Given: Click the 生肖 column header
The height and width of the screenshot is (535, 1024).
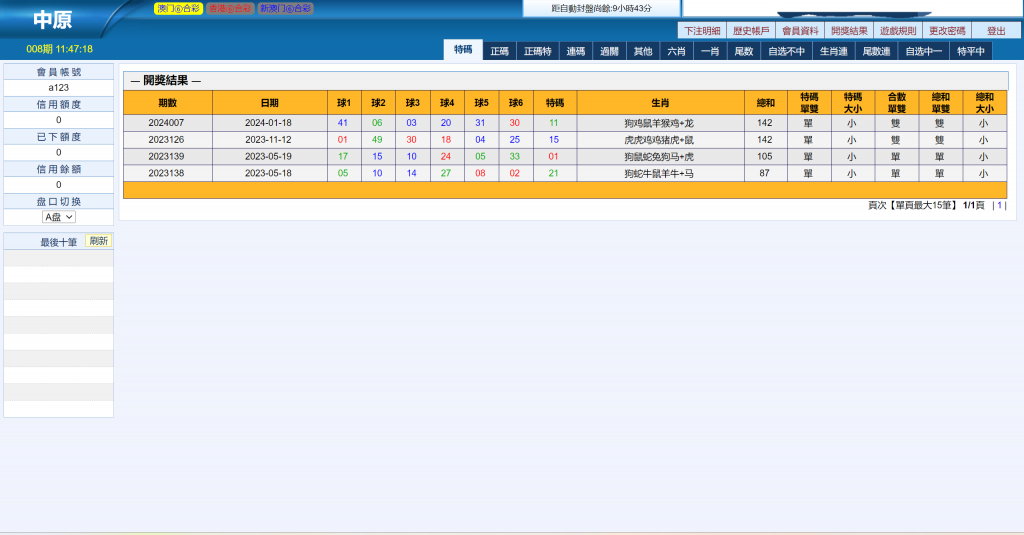Looking at the screenshot, I should (x=660, y=103).
